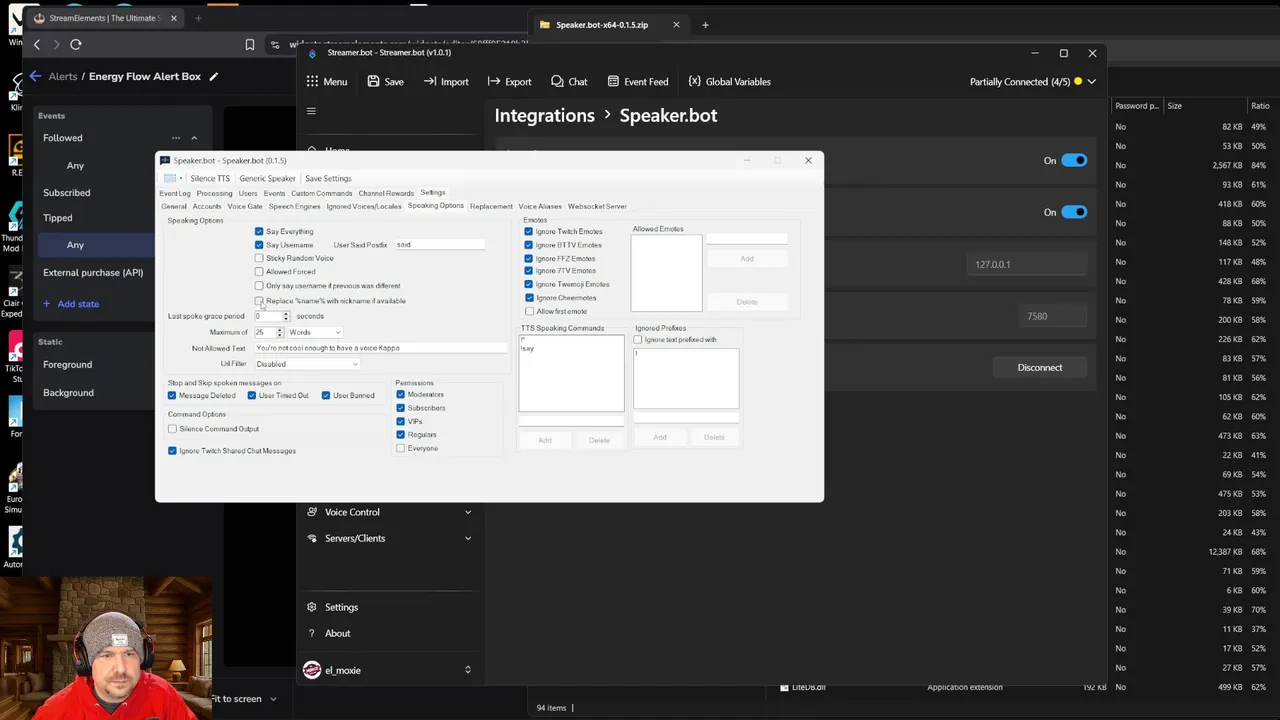Add new tab in file explorer window
Image resolution: width=1280 pixels, height=720 pixels.
tap(705, 25)
